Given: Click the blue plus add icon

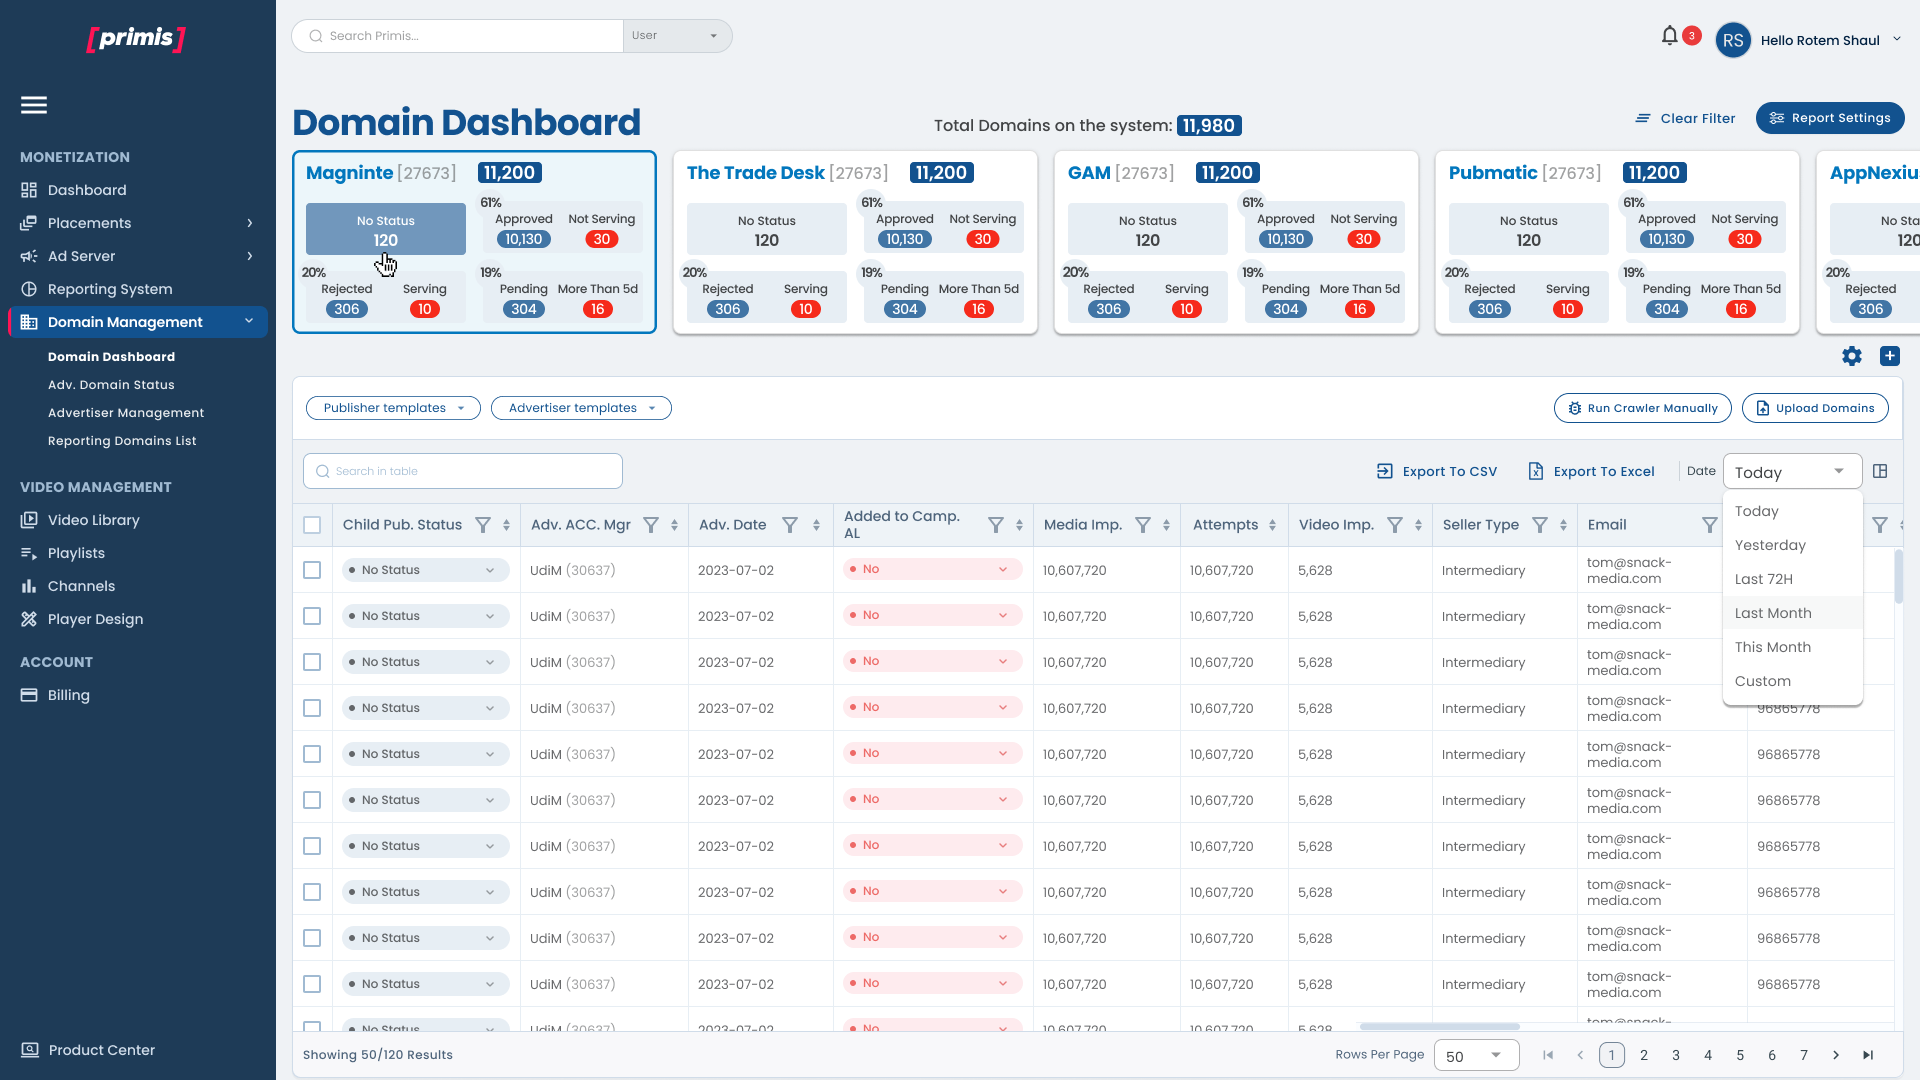Looking at the screenshot, I should [x=1890, y=356].
